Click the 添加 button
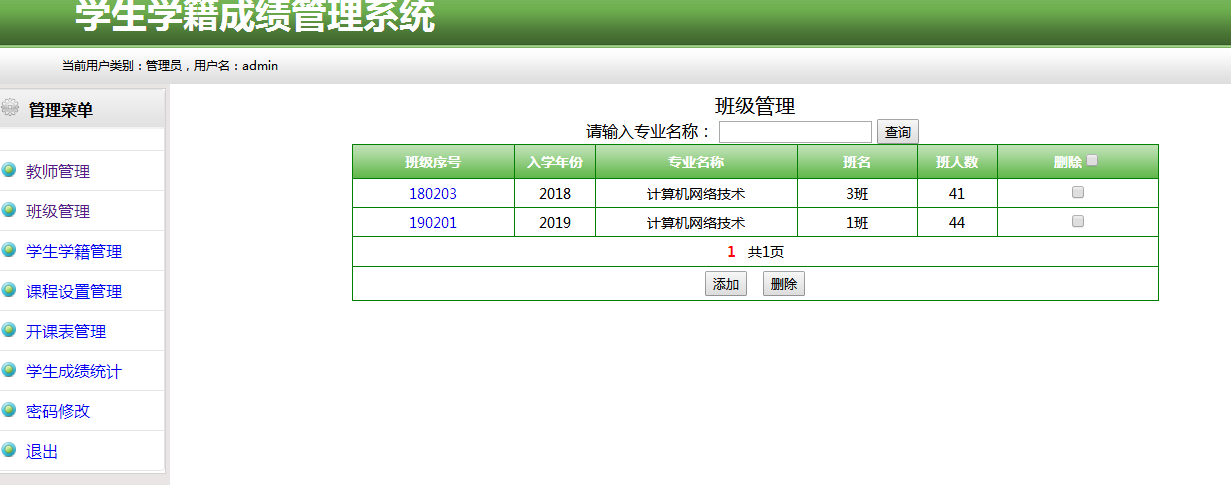 (x=726, y=284)
